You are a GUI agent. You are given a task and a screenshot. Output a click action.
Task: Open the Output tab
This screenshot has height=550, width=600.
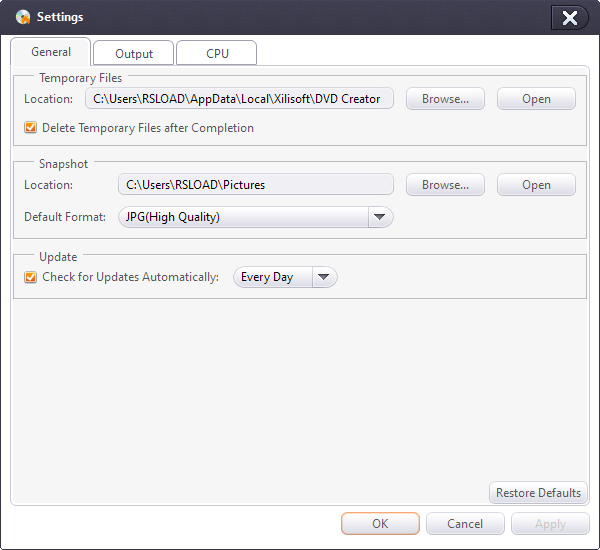tap(134, 53)
